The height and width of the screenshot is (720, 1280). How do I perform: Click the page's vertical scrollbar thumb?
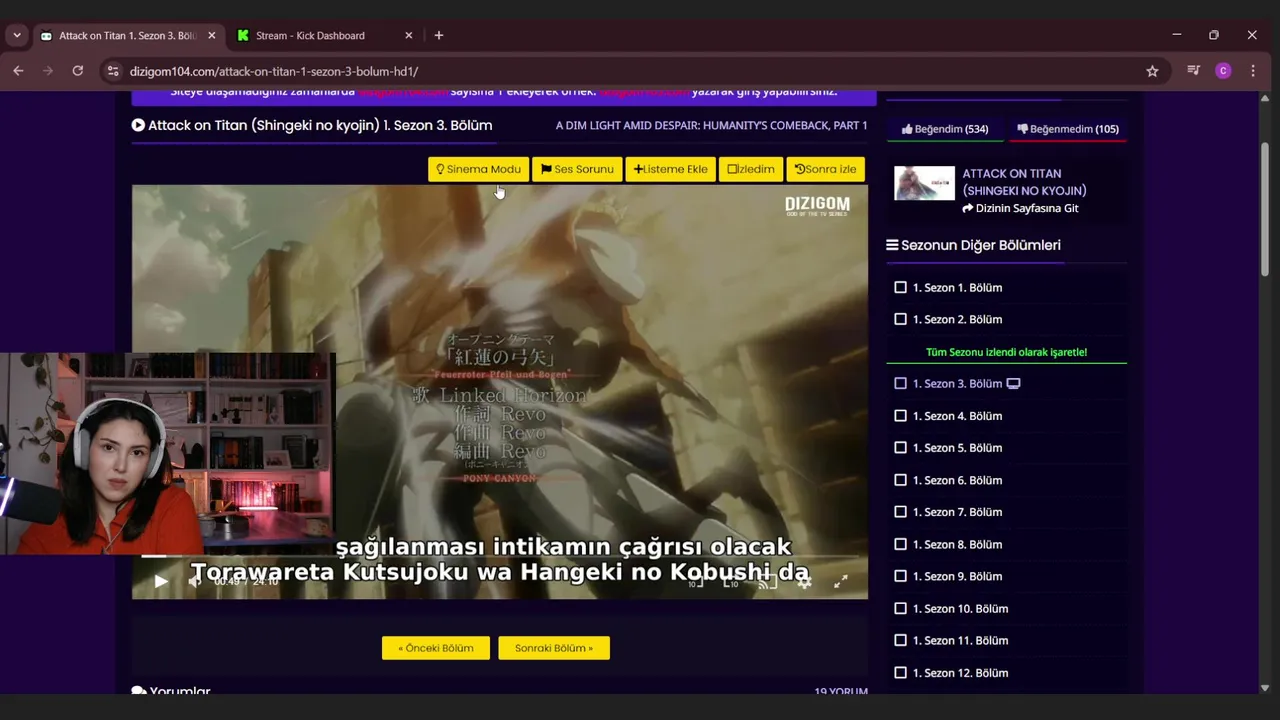click(x=1265, y=210)
